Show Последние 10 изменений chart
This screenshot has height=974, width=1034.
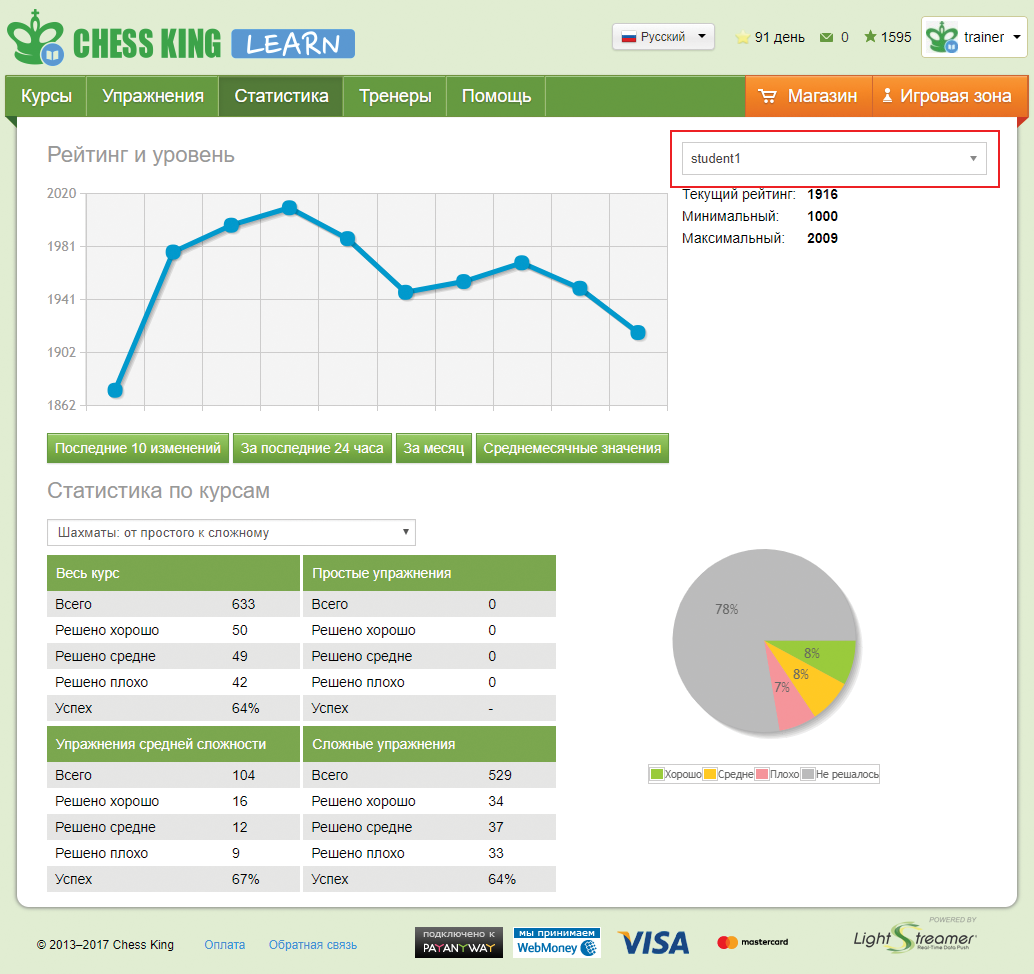[x=138, y=449]
